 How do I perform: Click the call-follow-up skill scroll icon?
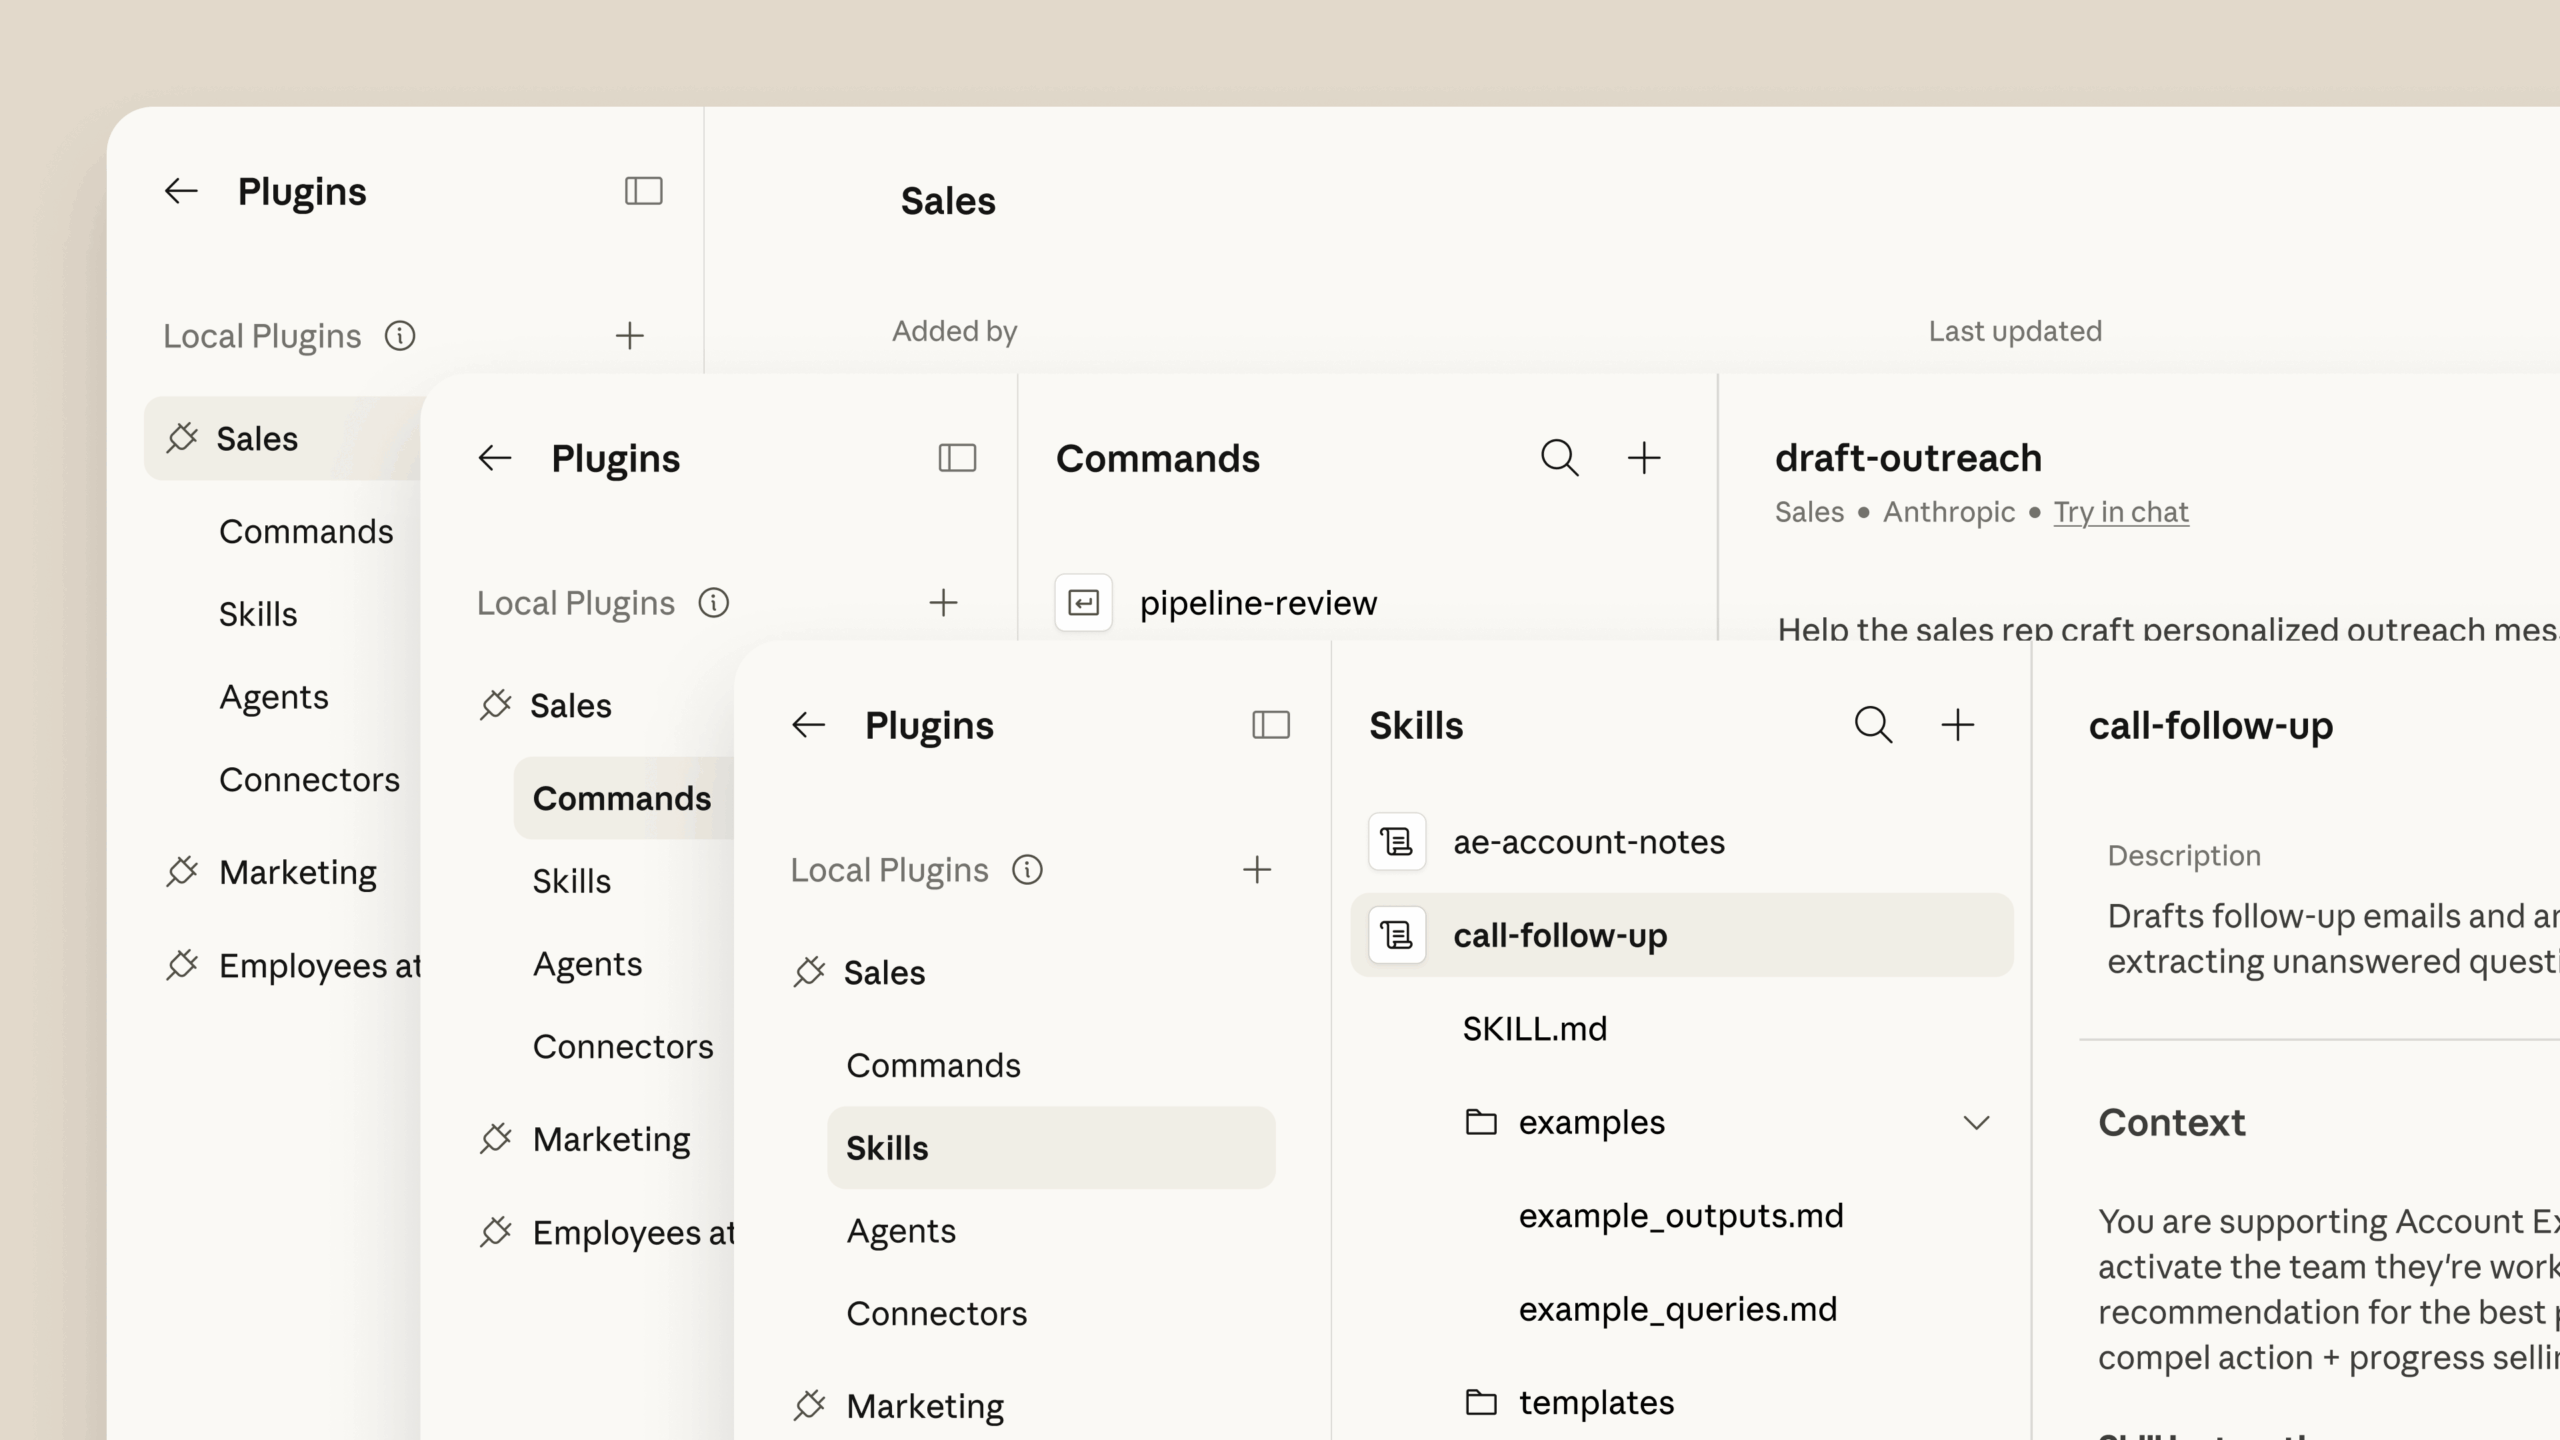tap(1396, 935)
